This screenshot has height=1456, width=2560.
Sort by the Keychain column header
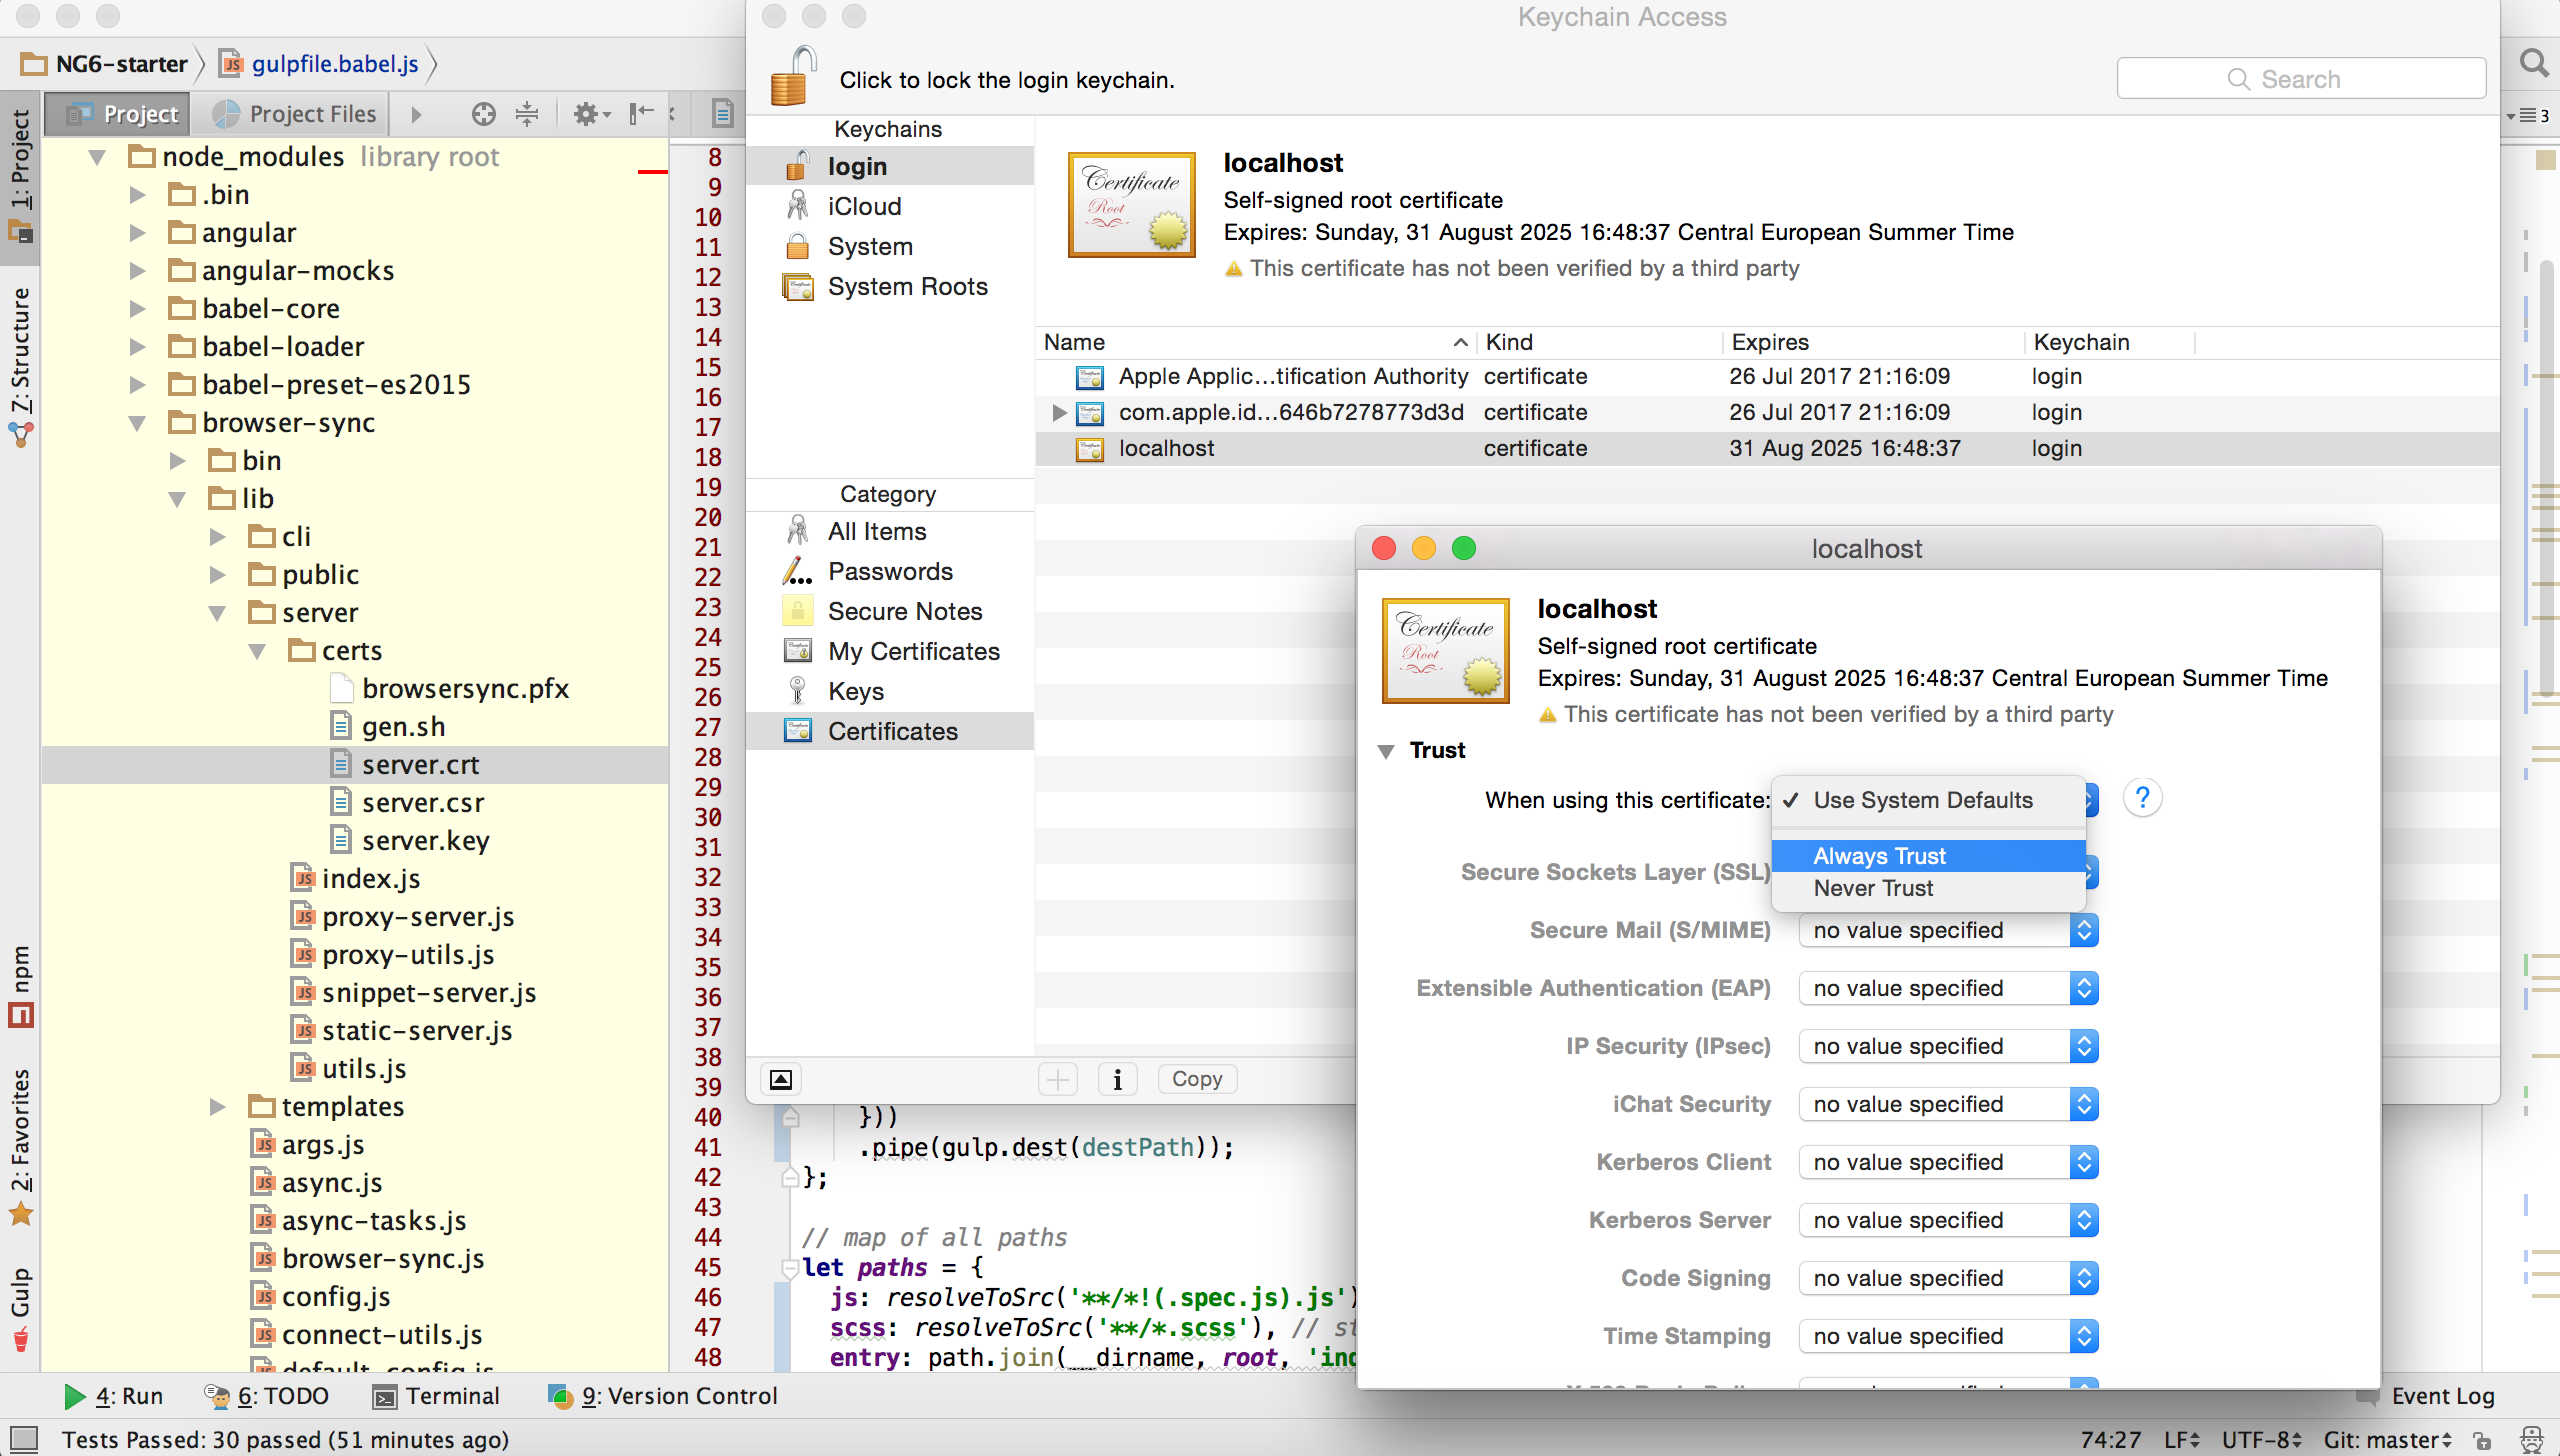click(2110, 342)
